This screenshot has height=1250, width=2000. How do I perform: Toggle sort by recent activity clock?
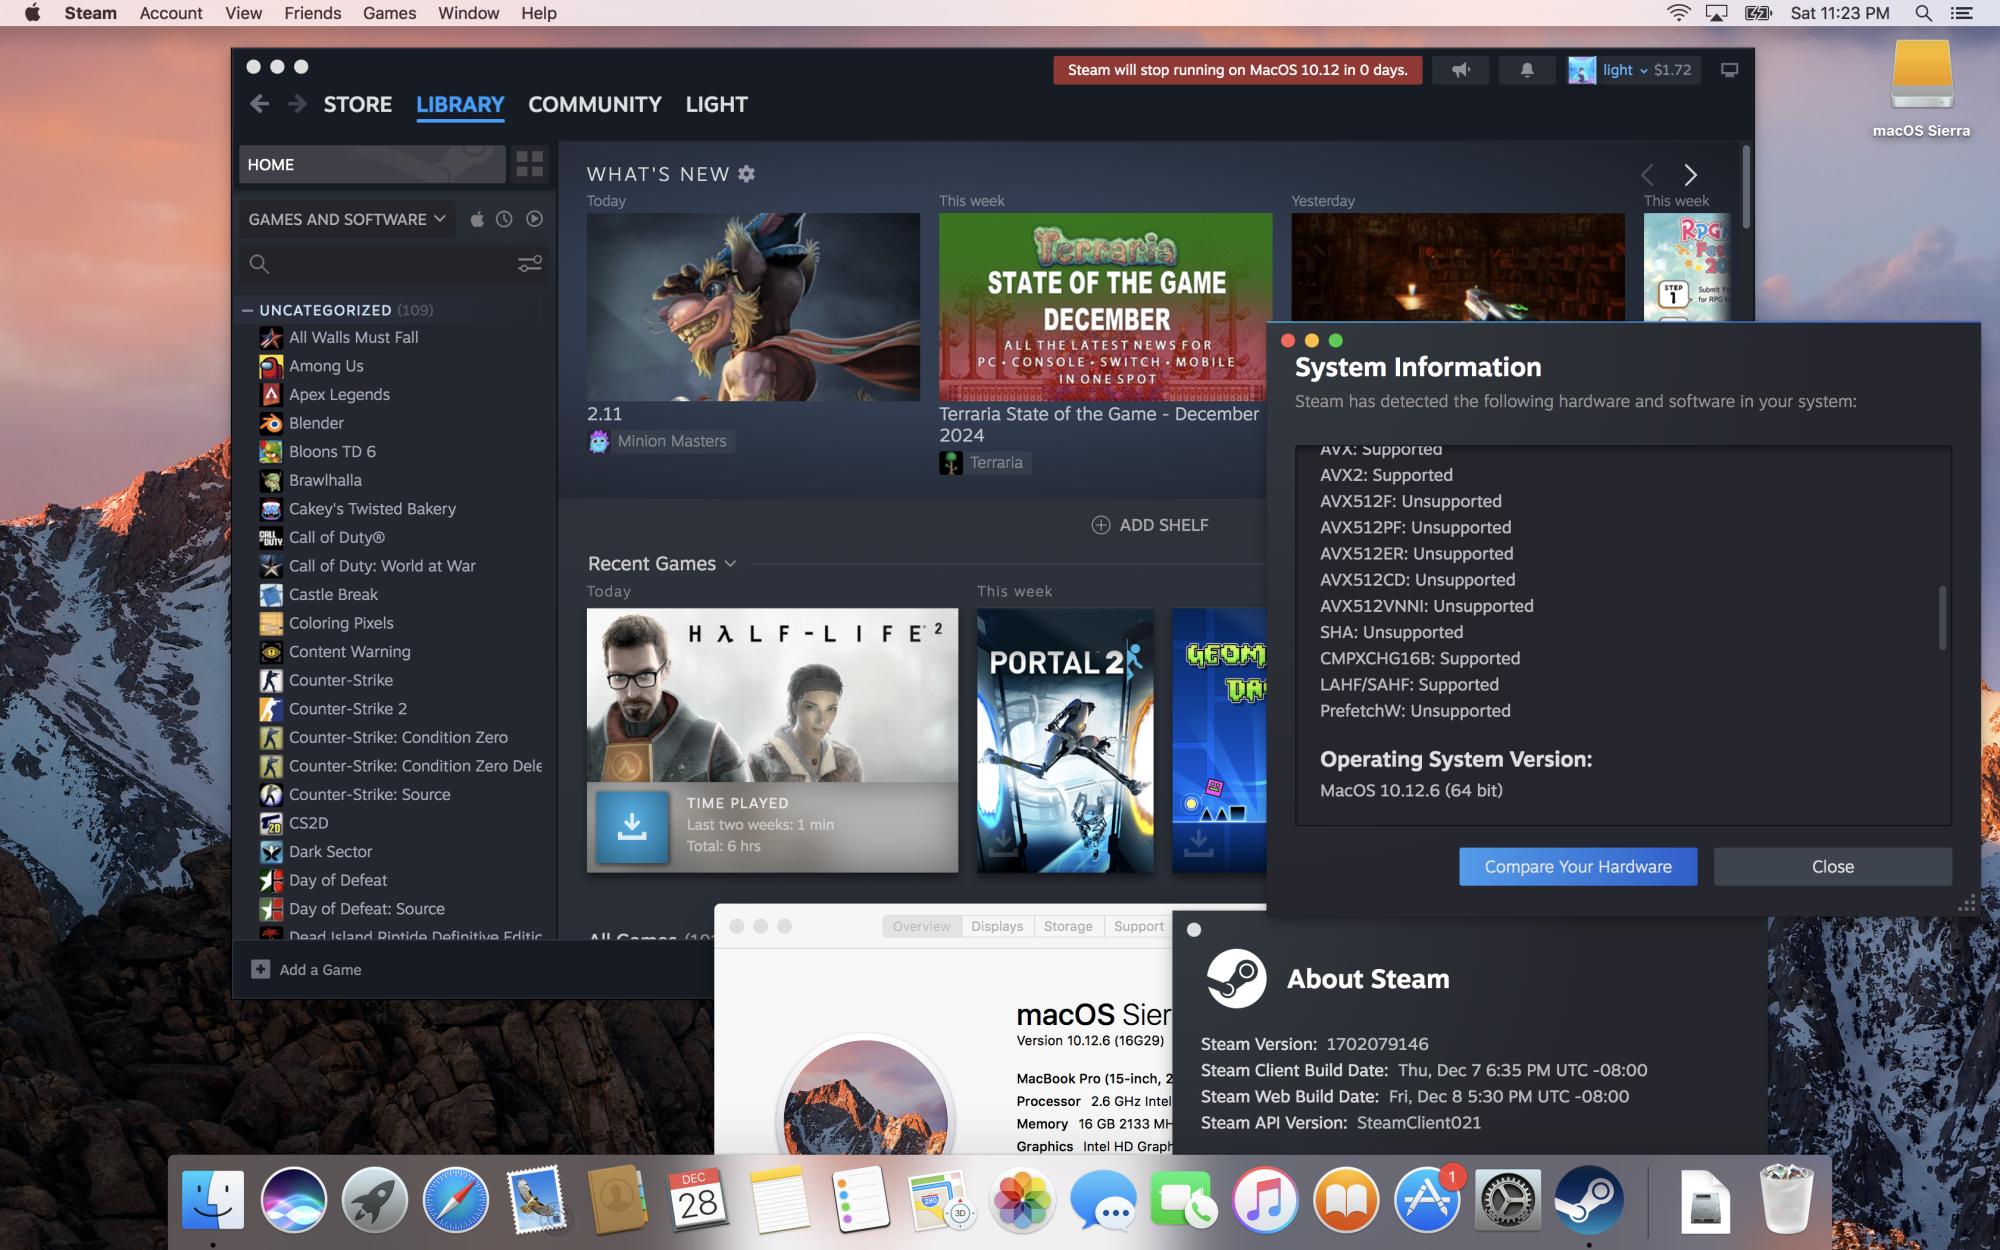[505, 219]
